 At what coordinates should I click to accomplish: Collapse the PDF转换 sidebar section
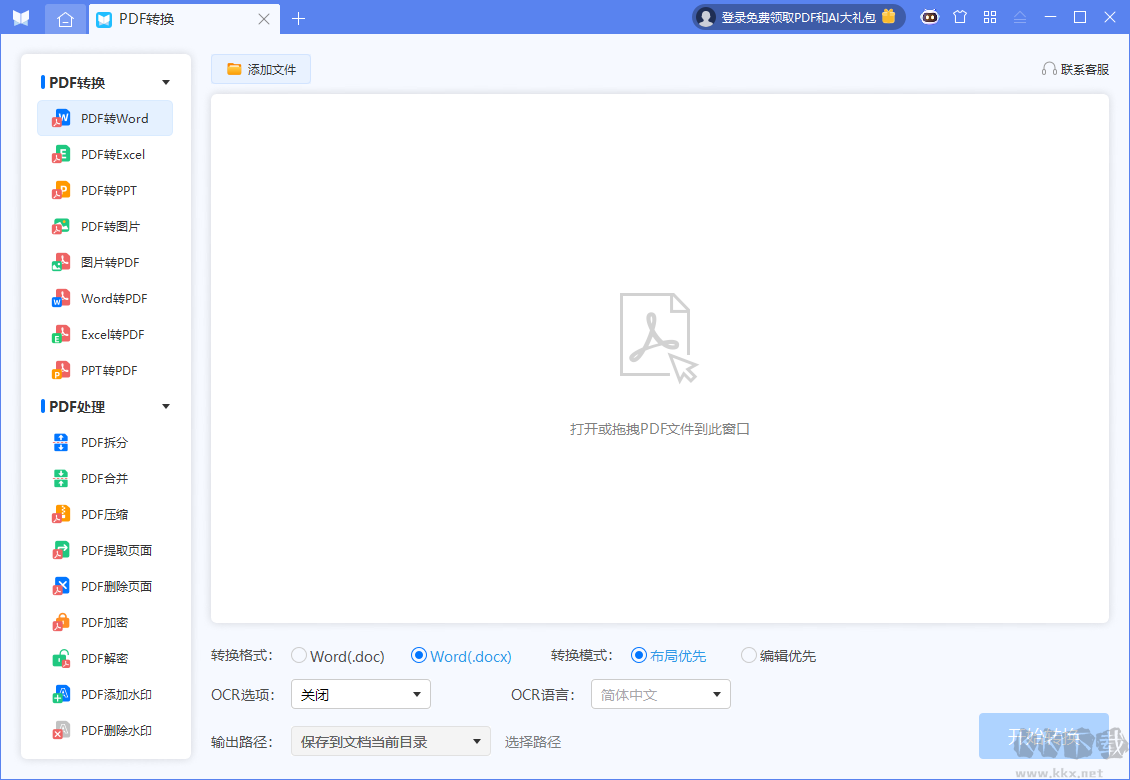click(165, 82)
